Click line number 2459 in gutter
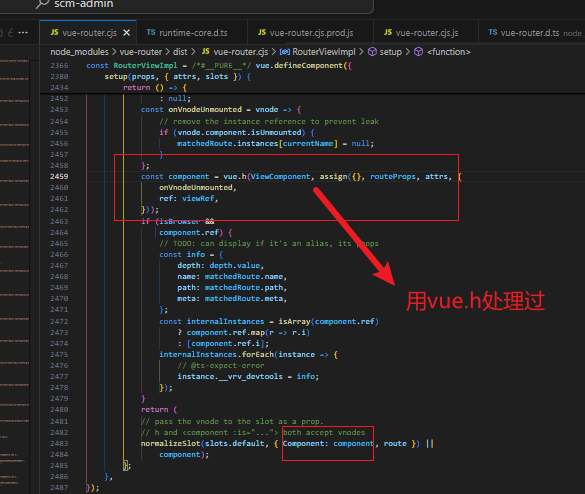 (x=59, y=176)
